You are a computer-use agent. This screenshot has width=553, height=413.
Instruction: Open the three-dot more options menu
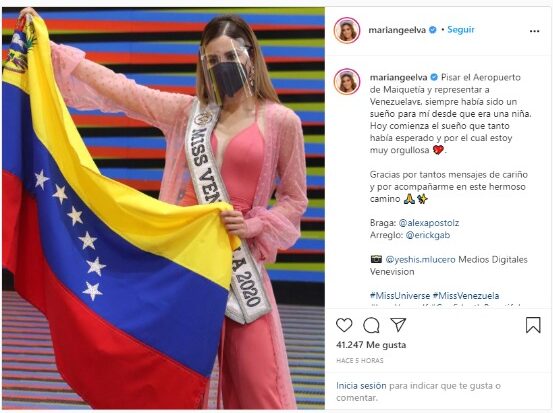[534, 31]
